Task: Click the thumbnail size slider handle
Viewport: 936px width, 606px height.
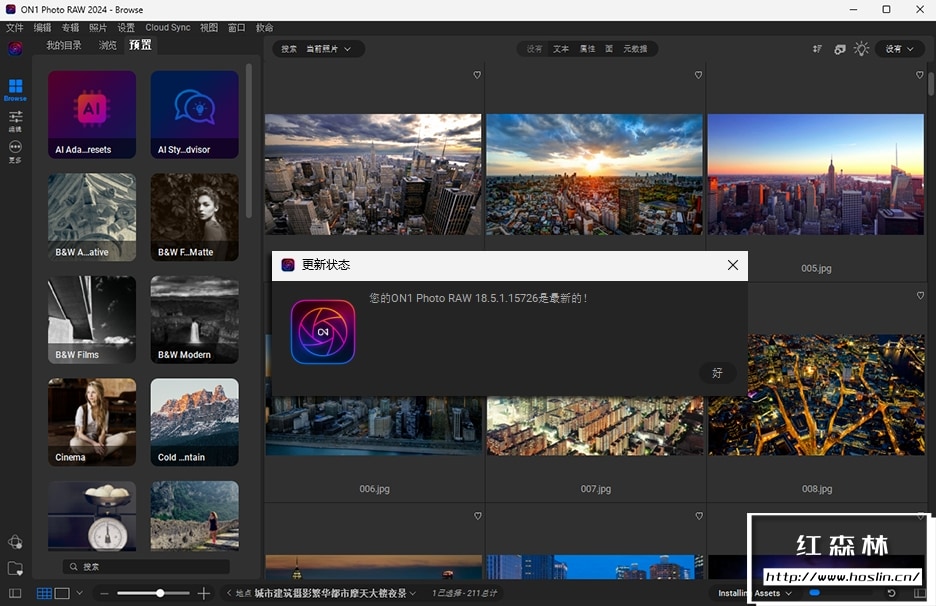Action: 160,593
